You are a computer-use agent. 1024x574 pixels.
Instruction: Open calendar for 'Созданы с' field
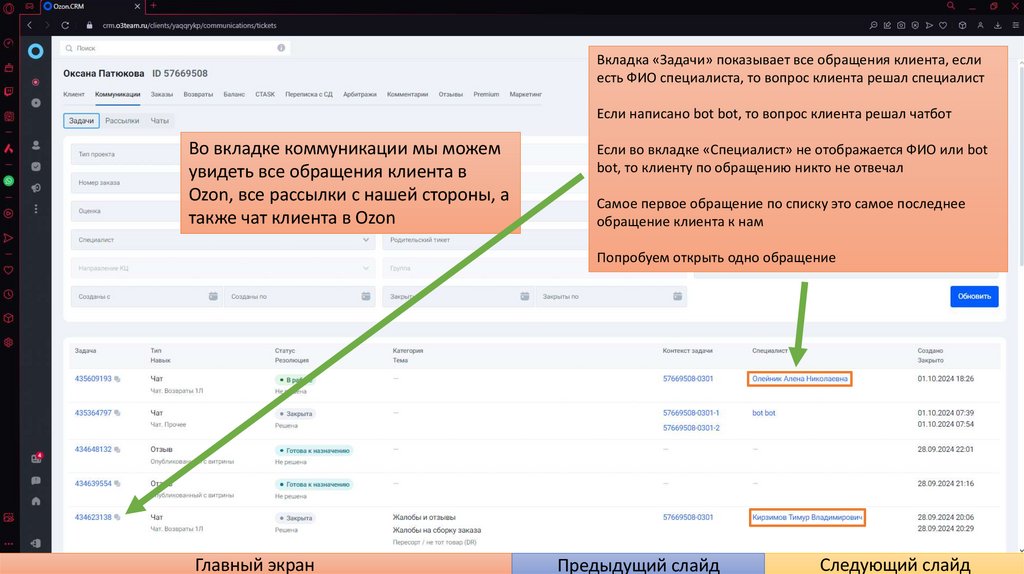[x=213, y=296]
